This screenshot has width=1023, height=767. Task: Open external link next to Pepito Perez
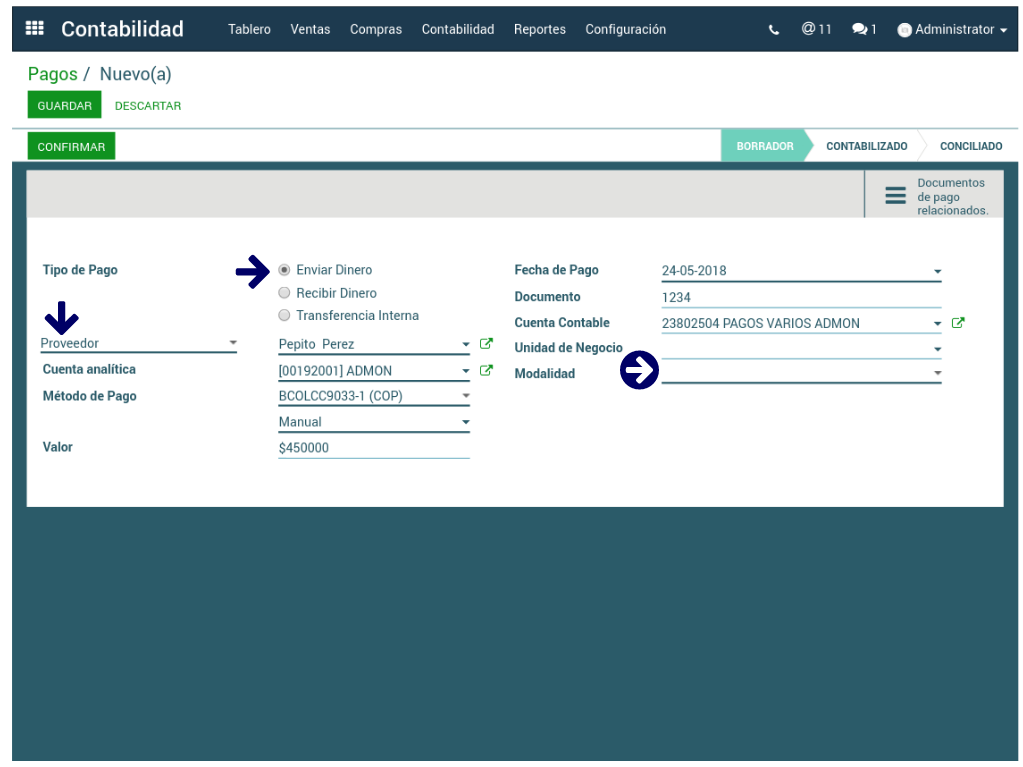(487, 344)
